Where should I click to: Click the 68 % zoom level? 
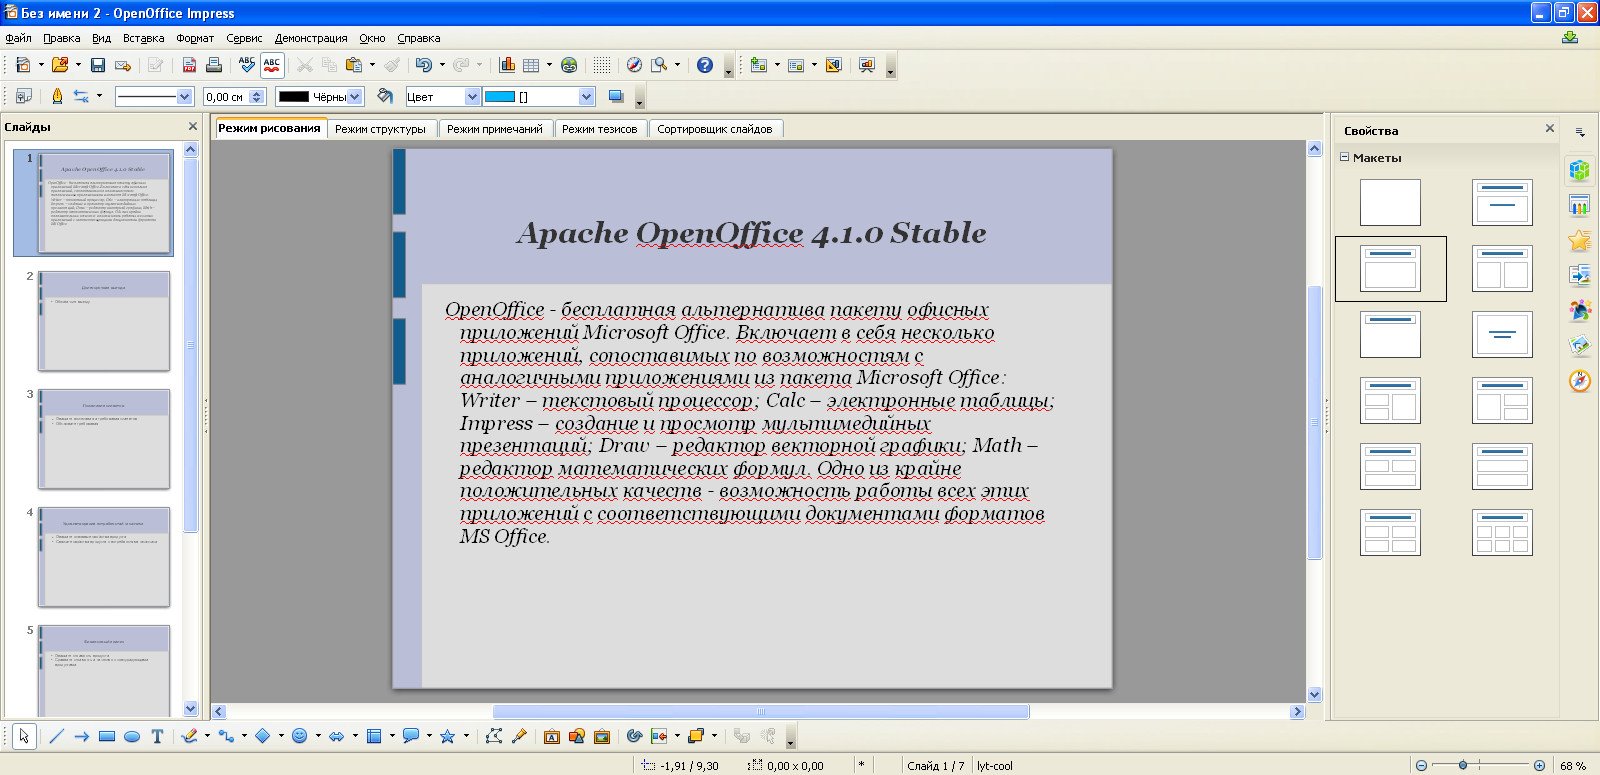click(1573, 765)
